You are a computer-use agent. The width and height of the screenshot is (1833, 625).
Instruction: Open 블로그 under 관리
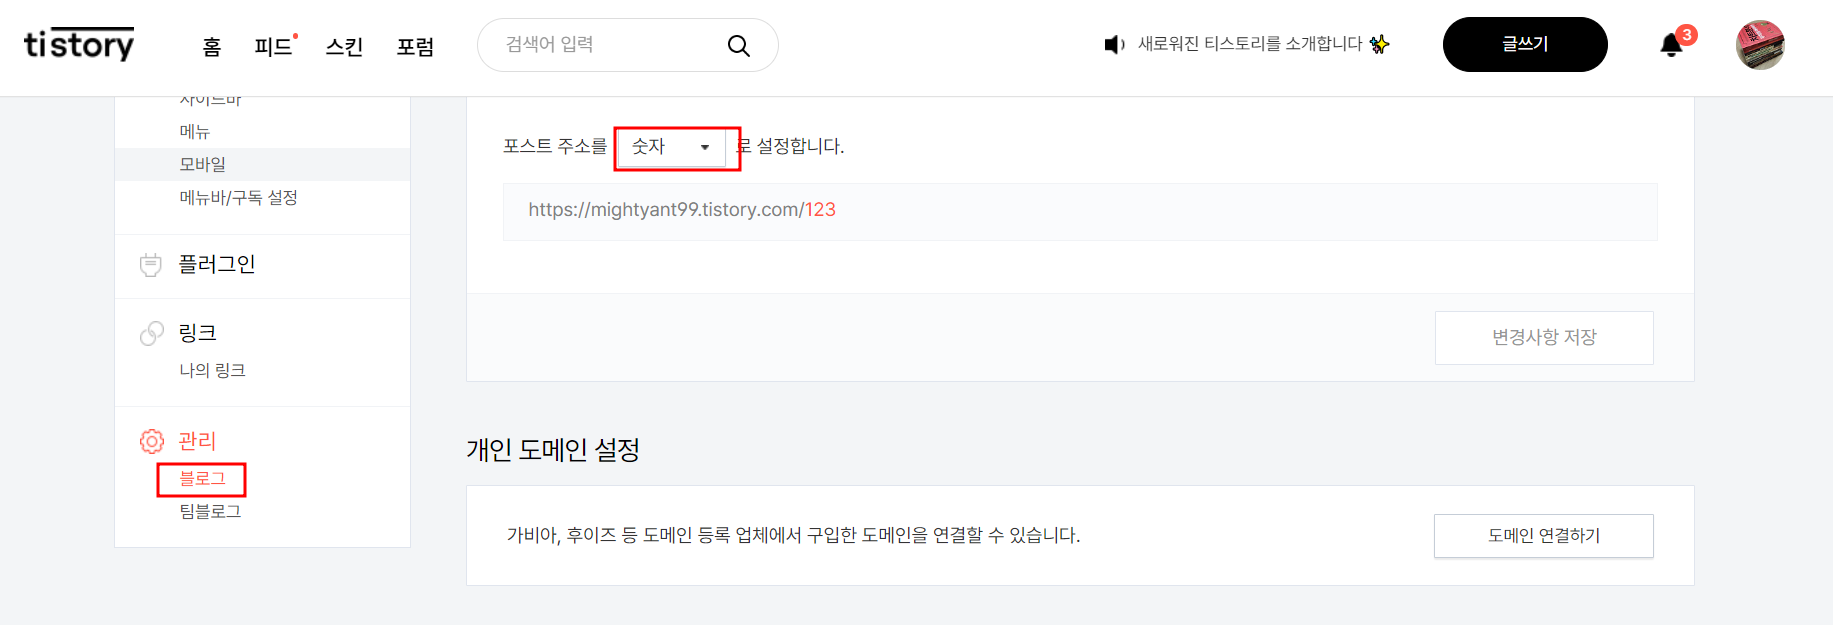tap(202, 479)
